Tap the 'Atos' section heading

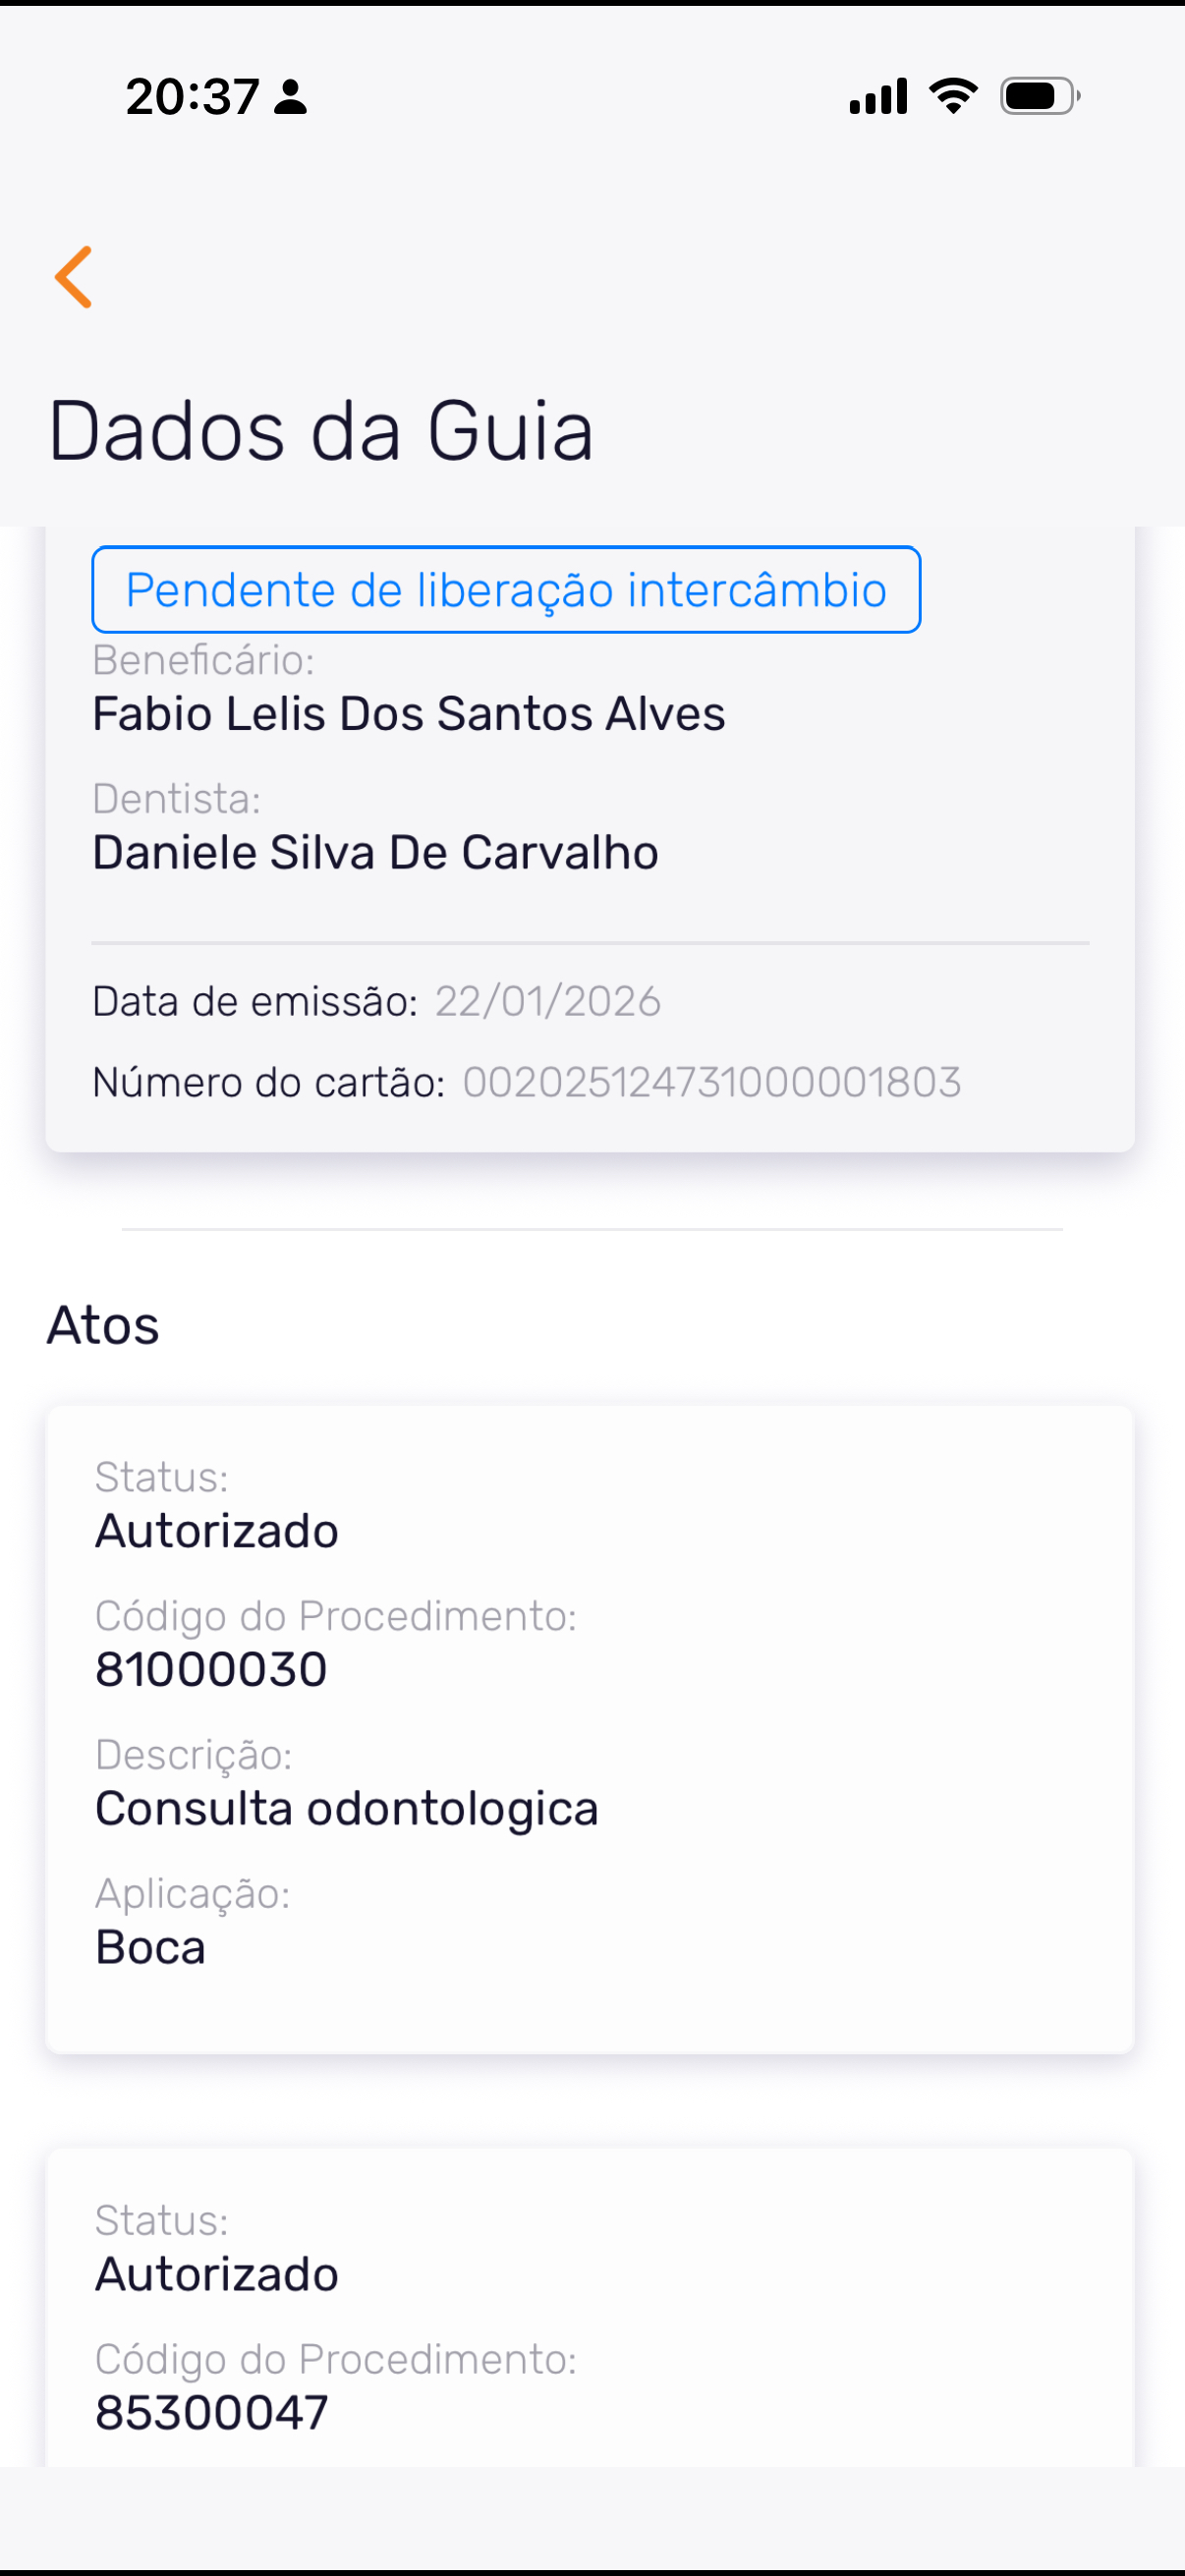tap(103, 1326)
